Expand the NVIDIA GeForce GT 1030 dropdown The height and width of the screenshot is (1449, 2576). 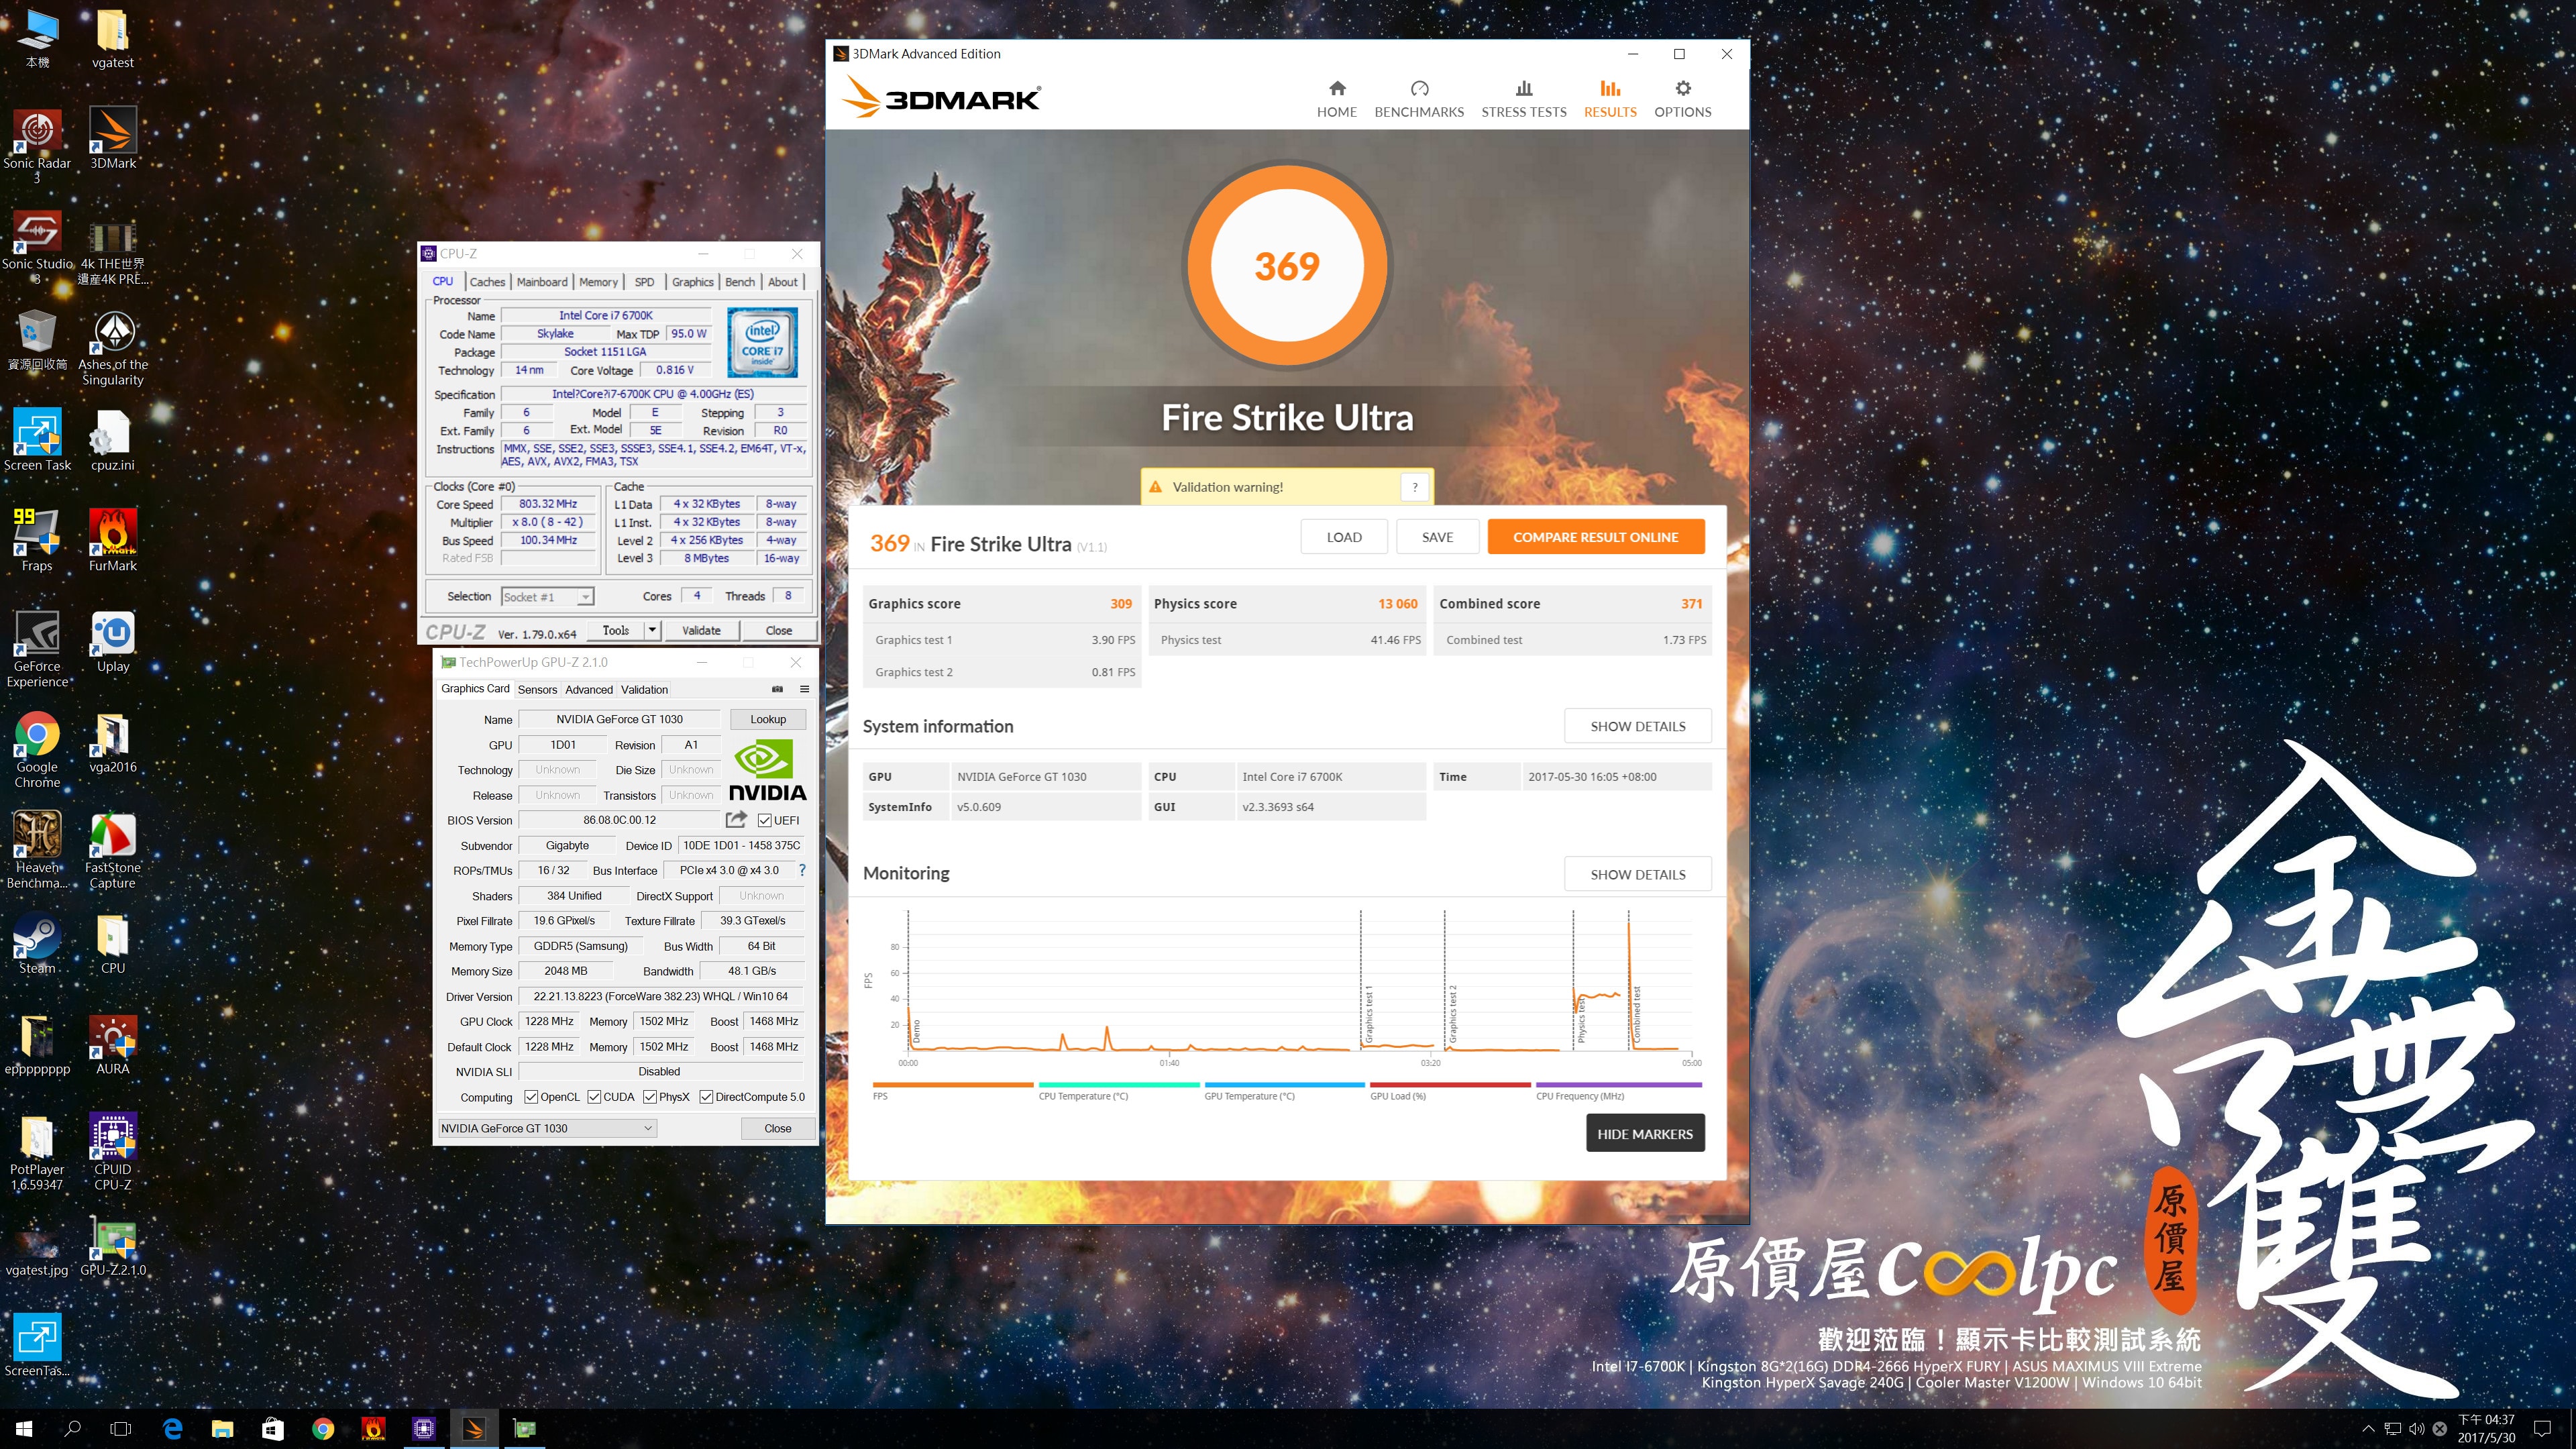[647, 1128]
